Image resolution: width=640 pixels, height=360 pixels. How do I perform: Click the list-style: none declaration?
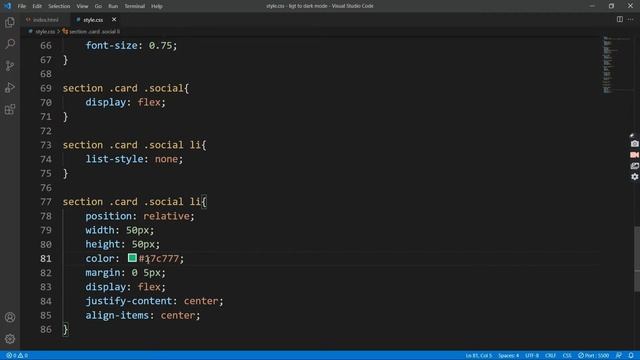(134, 159)
